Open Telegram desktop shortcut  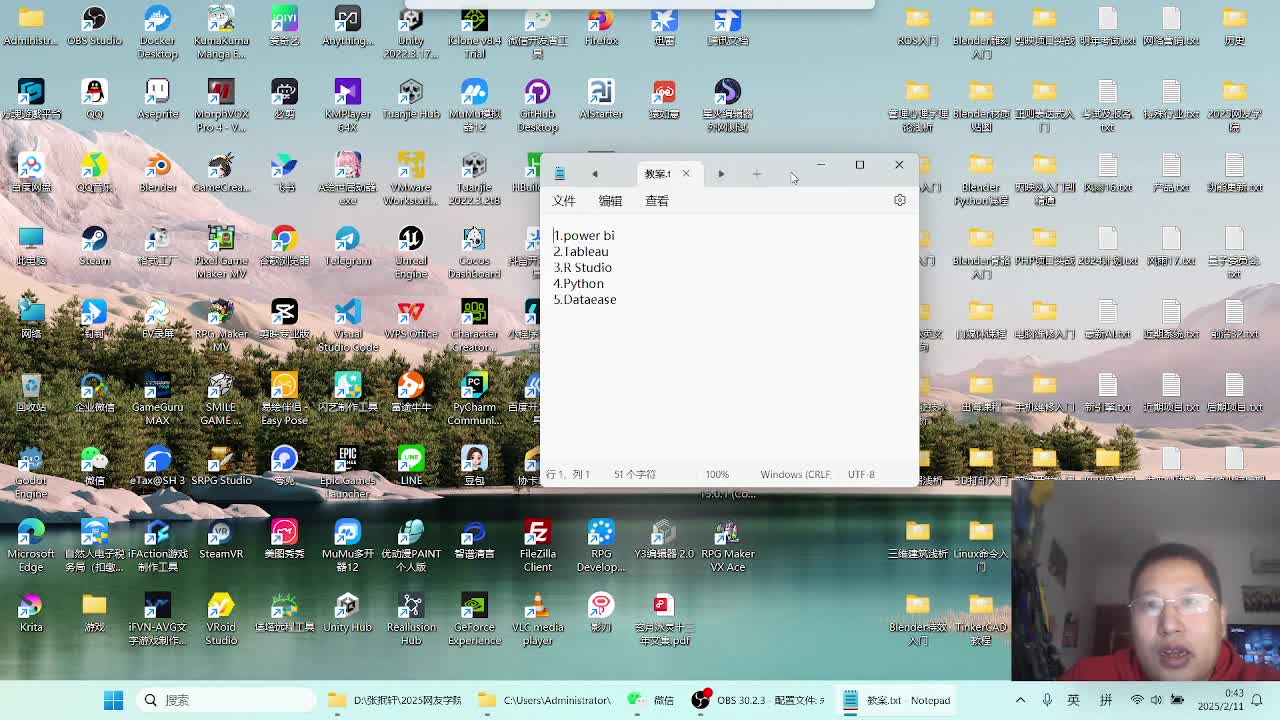[347, 245]
